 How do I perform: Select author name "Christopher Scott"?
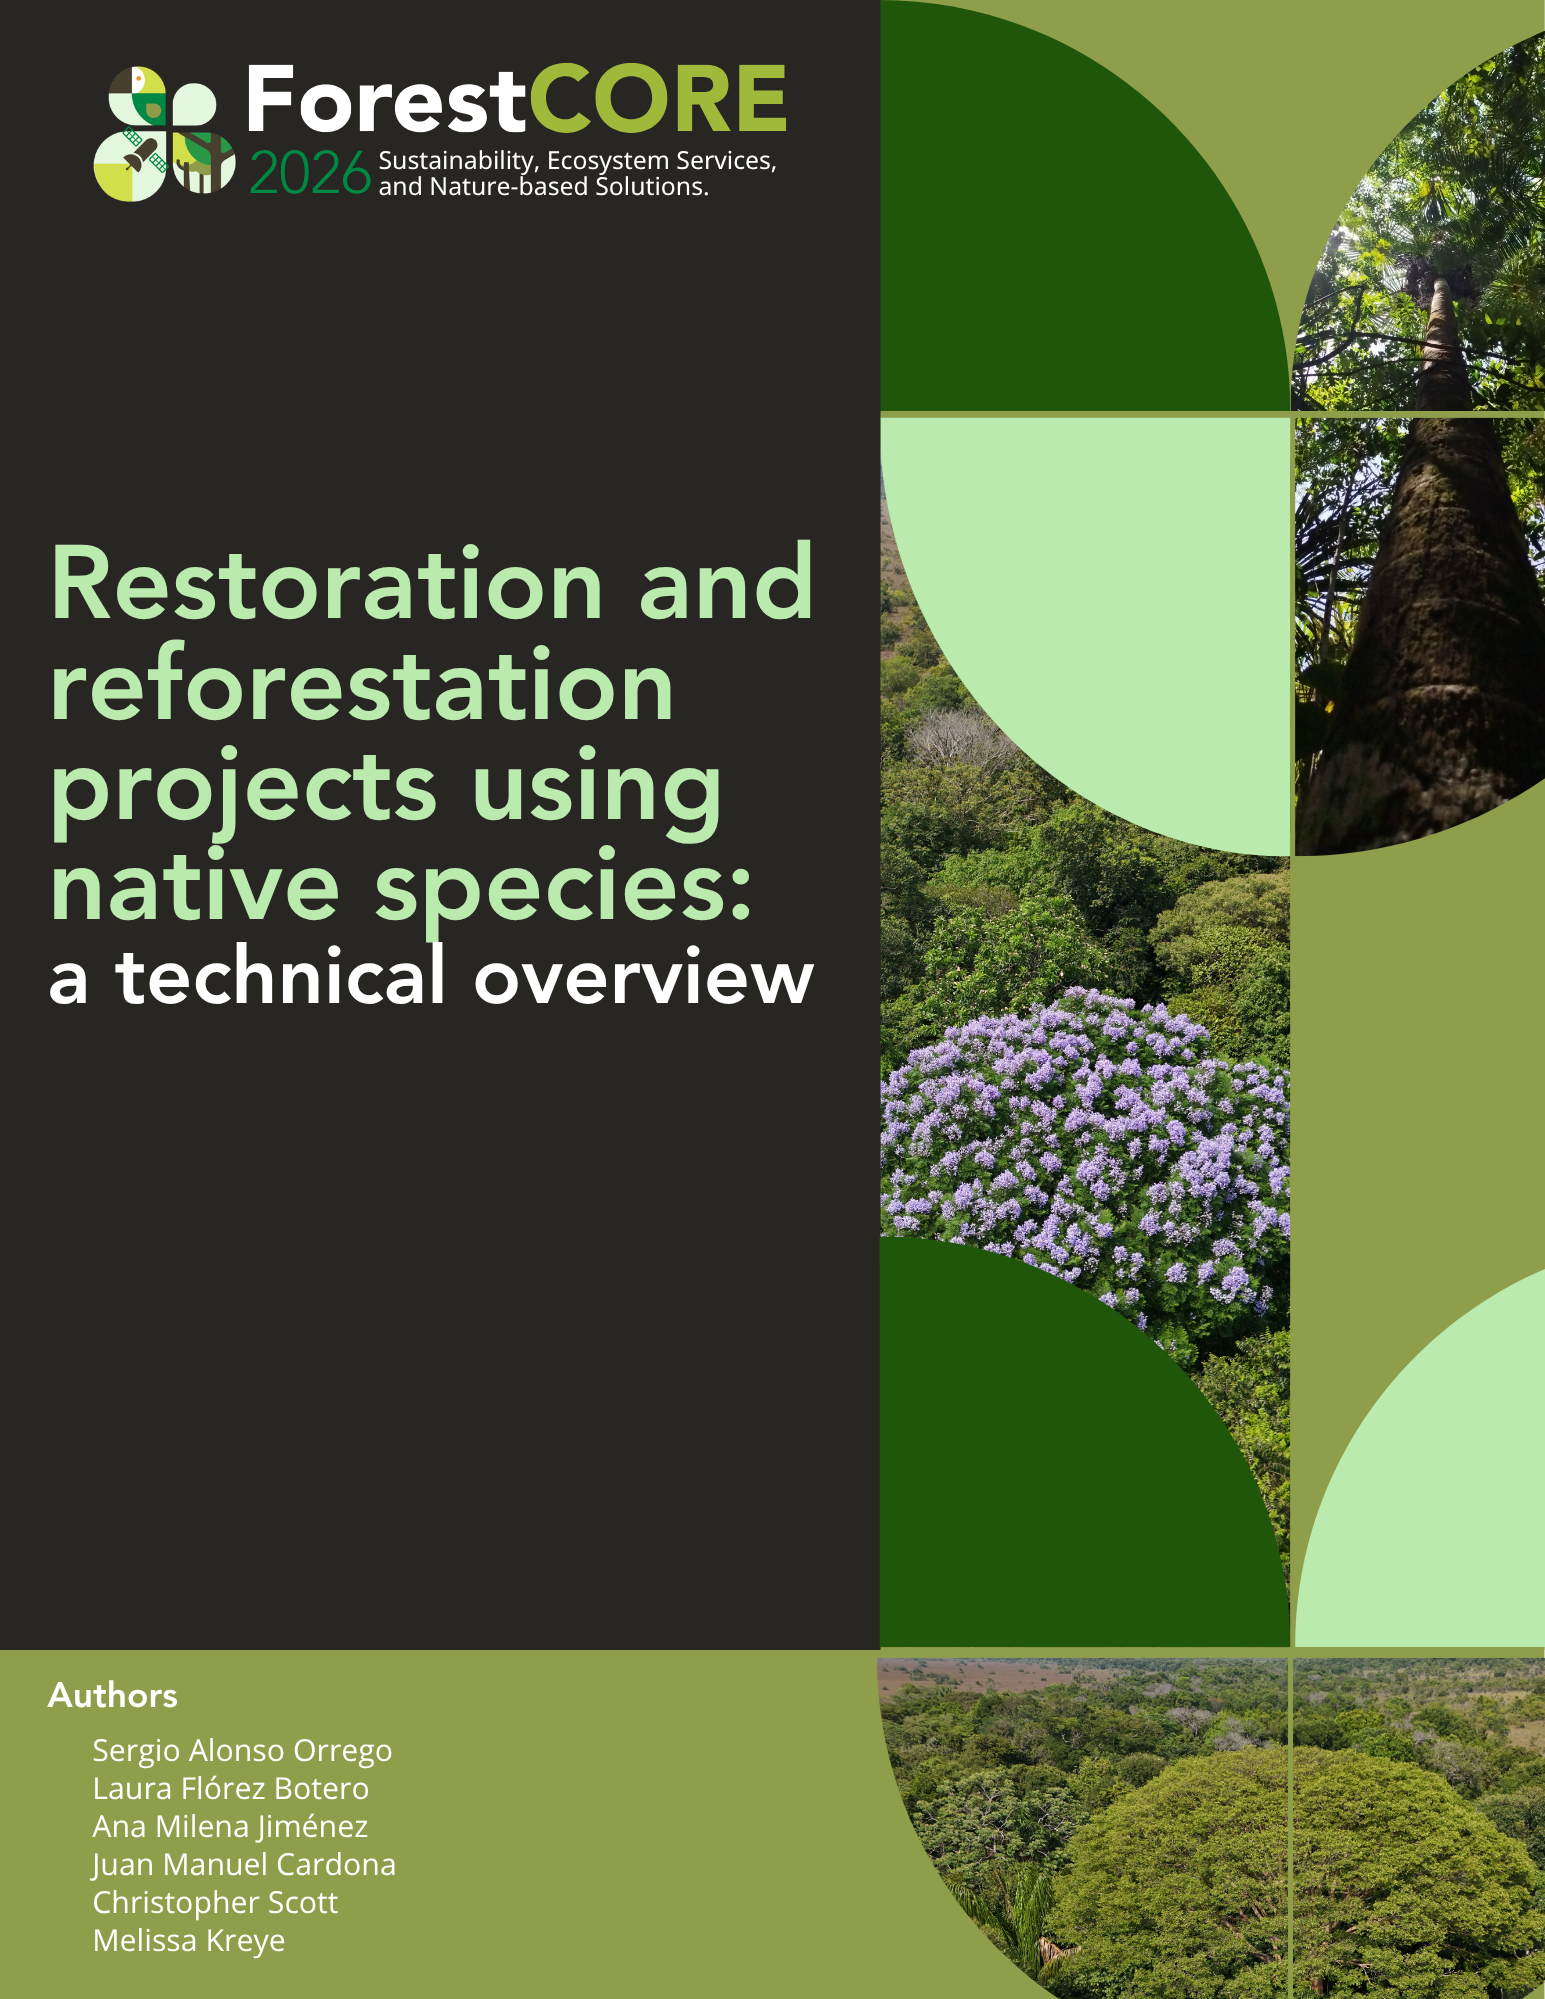coord(215,1902)
